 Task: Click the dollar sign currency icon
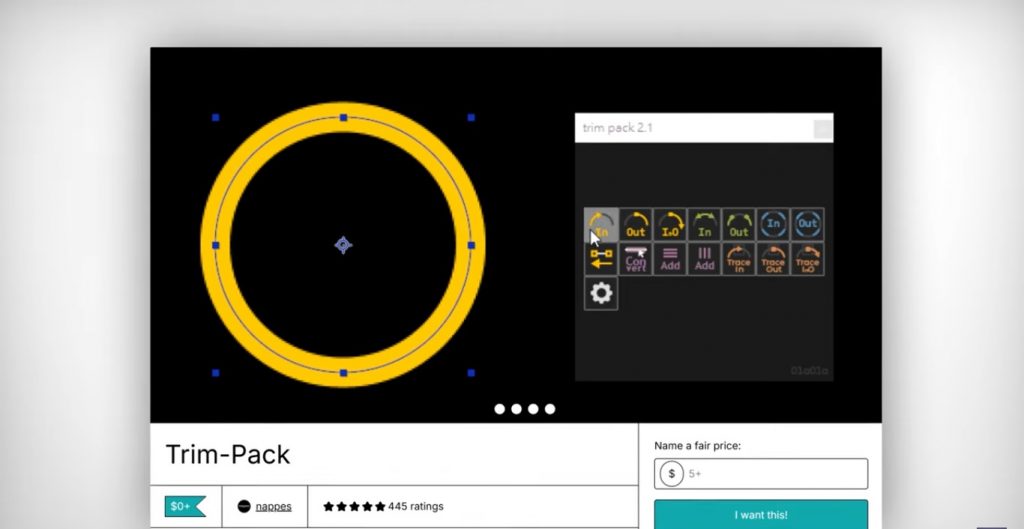click(671, 473)
